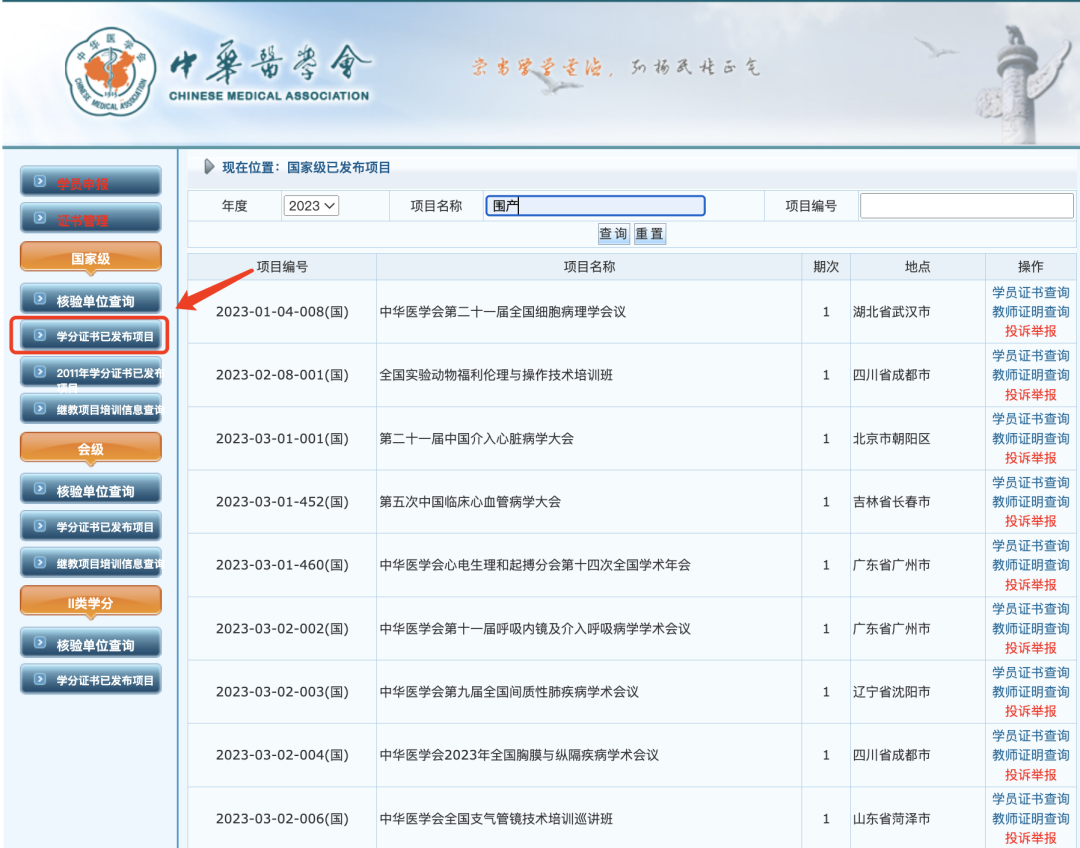Focus the 项目编号 input field
Screen dimensions: 1080x848
point(966,205)
